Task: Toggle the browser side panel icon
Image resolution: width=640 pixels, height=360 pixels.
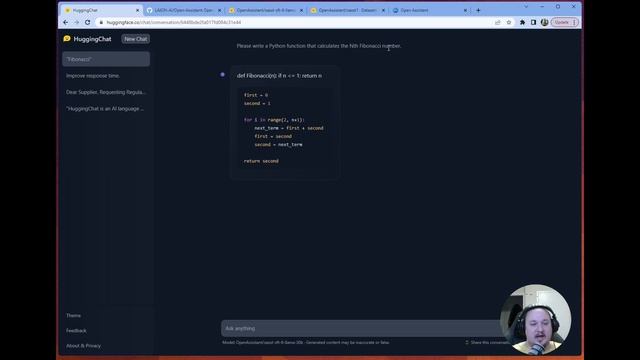Action: pyautogui.click(x=533, y=22)
